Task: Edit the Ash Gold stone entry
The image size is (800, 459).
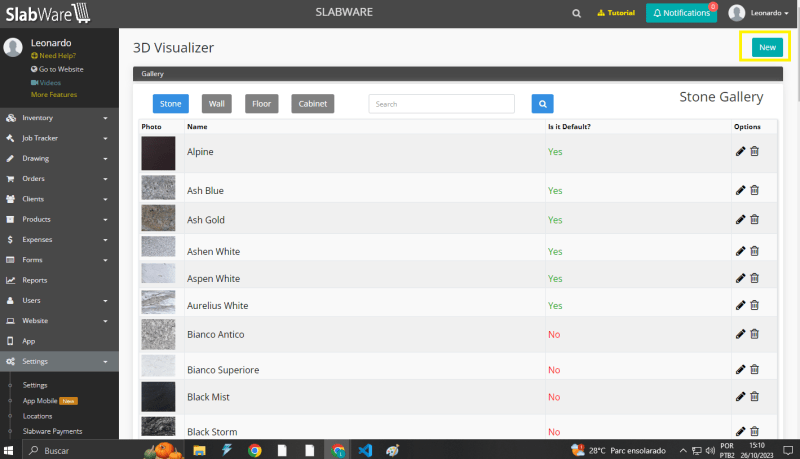Action: point(740,219)
